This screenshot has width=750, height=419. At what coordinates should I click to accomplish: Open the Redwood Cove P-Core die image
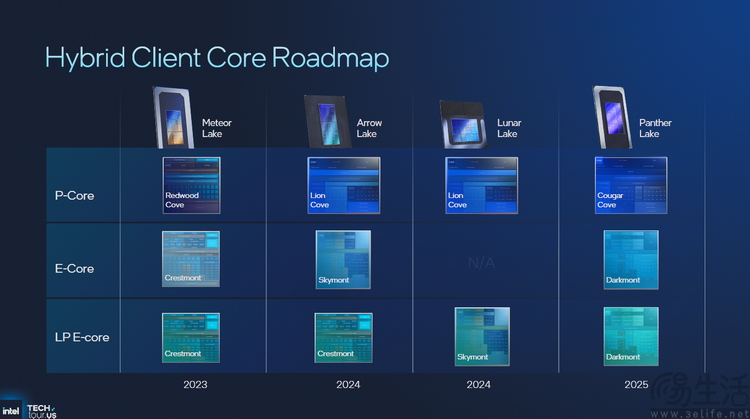(x=191, y=184)
